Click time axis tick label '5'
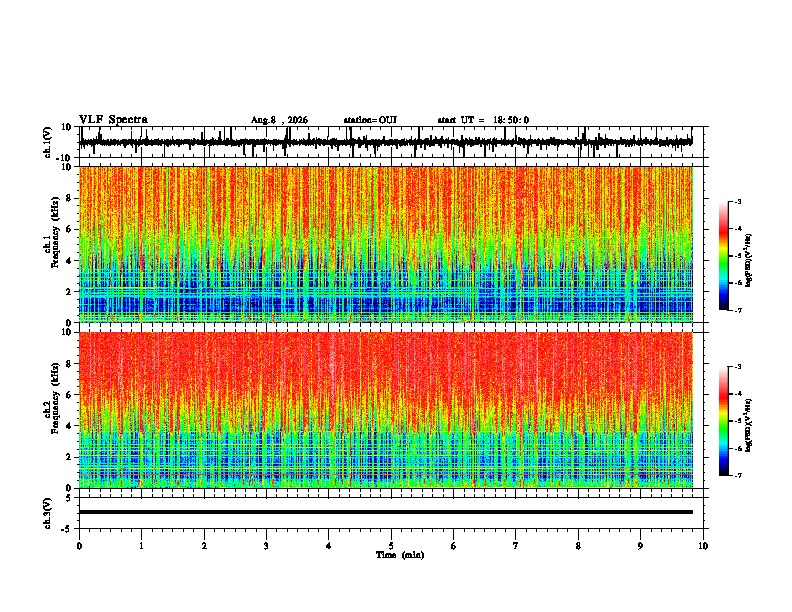The height and width of the screenshot is (612, 792). tap(391, 546)
